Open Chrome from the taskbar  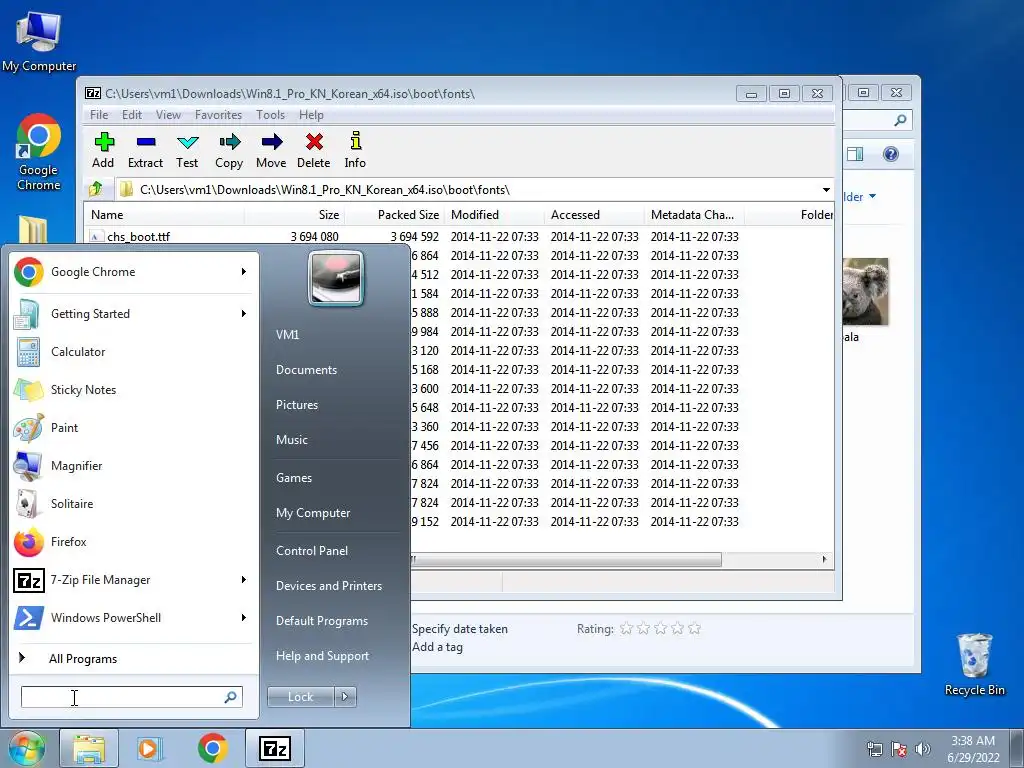coord(212,749)
